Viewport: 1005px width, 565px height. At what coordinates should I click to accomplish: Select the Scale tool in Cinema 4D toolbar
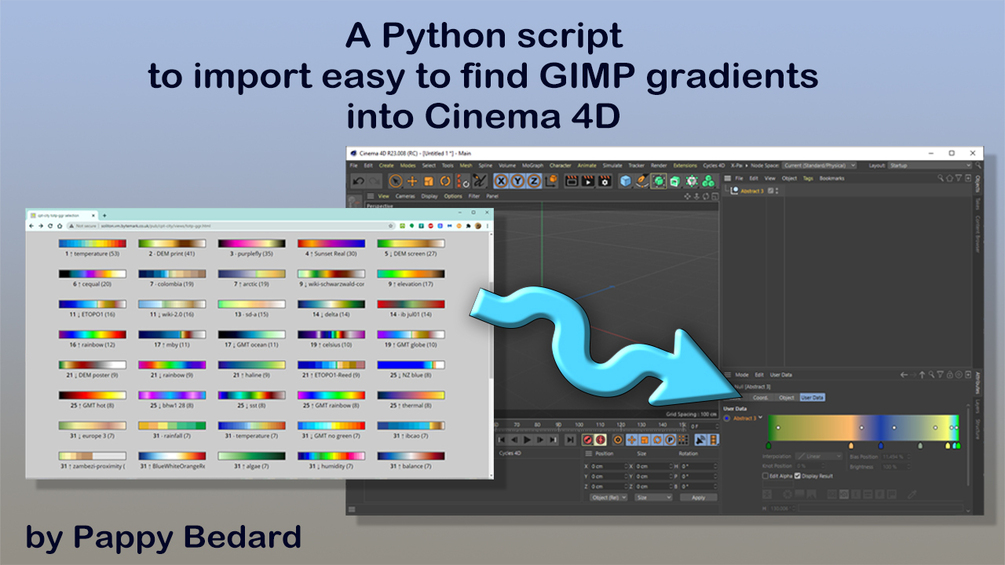click(x=429, y=181)
